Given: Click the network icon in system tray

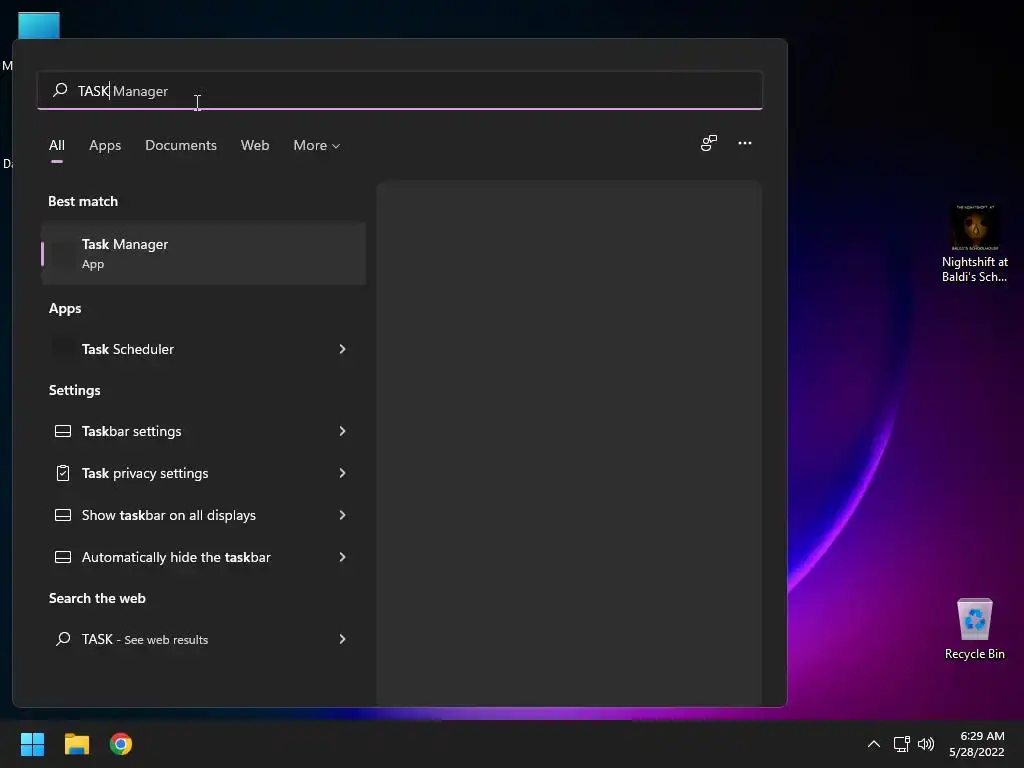Looking at the screenshot, I should tap(902, 744).
